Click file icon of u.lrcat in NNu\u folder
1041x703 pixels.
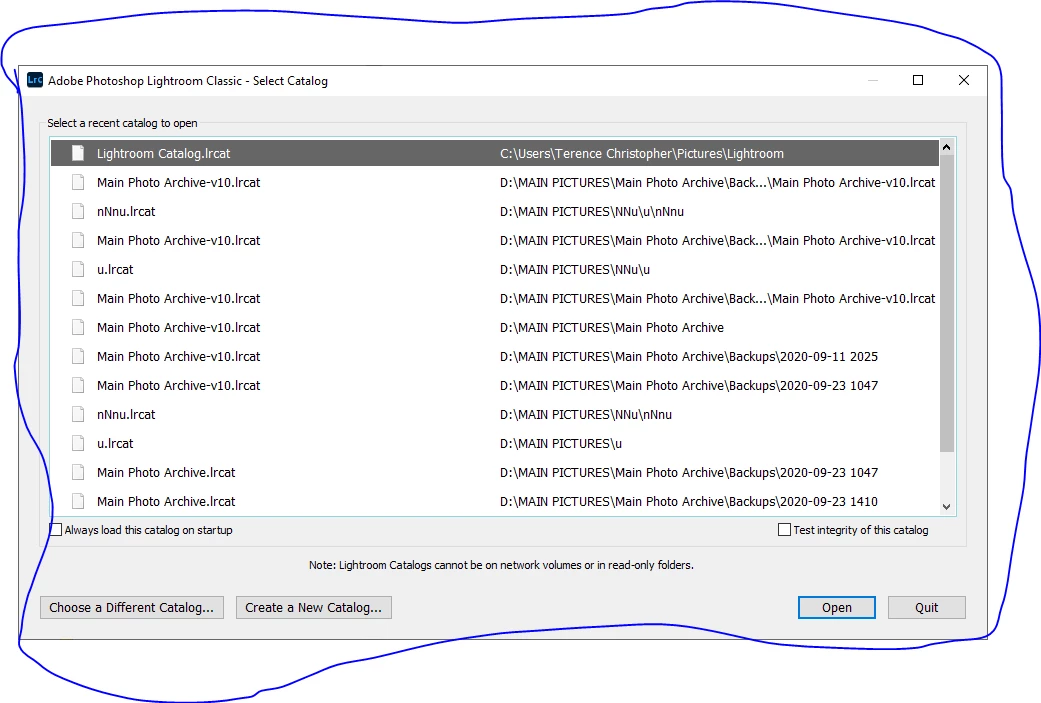pyautogui.click(x=78, y=270)
